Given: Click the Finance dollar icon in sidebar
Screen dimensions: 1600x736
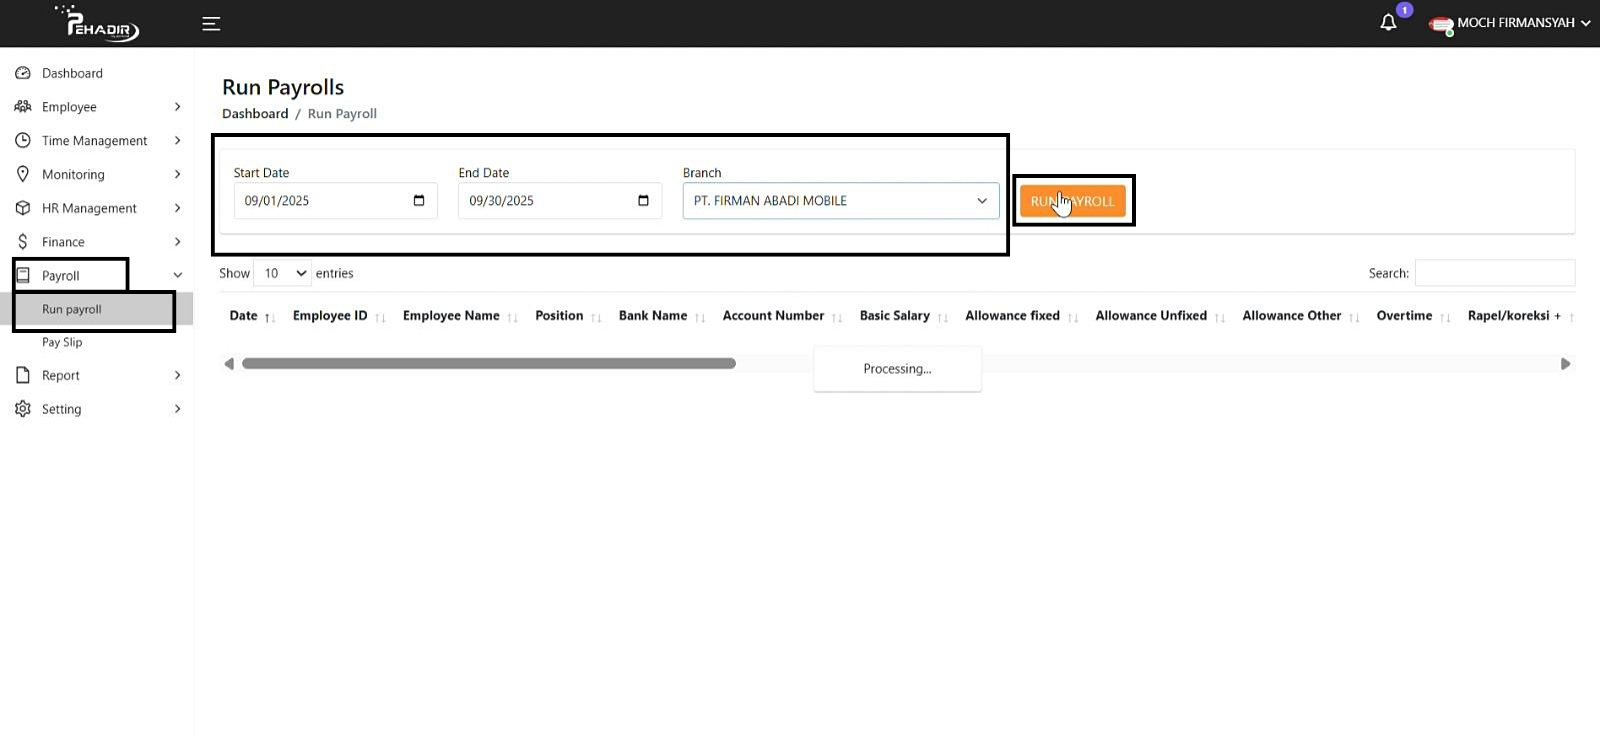Looking at the screenshot, I should pos(23,242).
